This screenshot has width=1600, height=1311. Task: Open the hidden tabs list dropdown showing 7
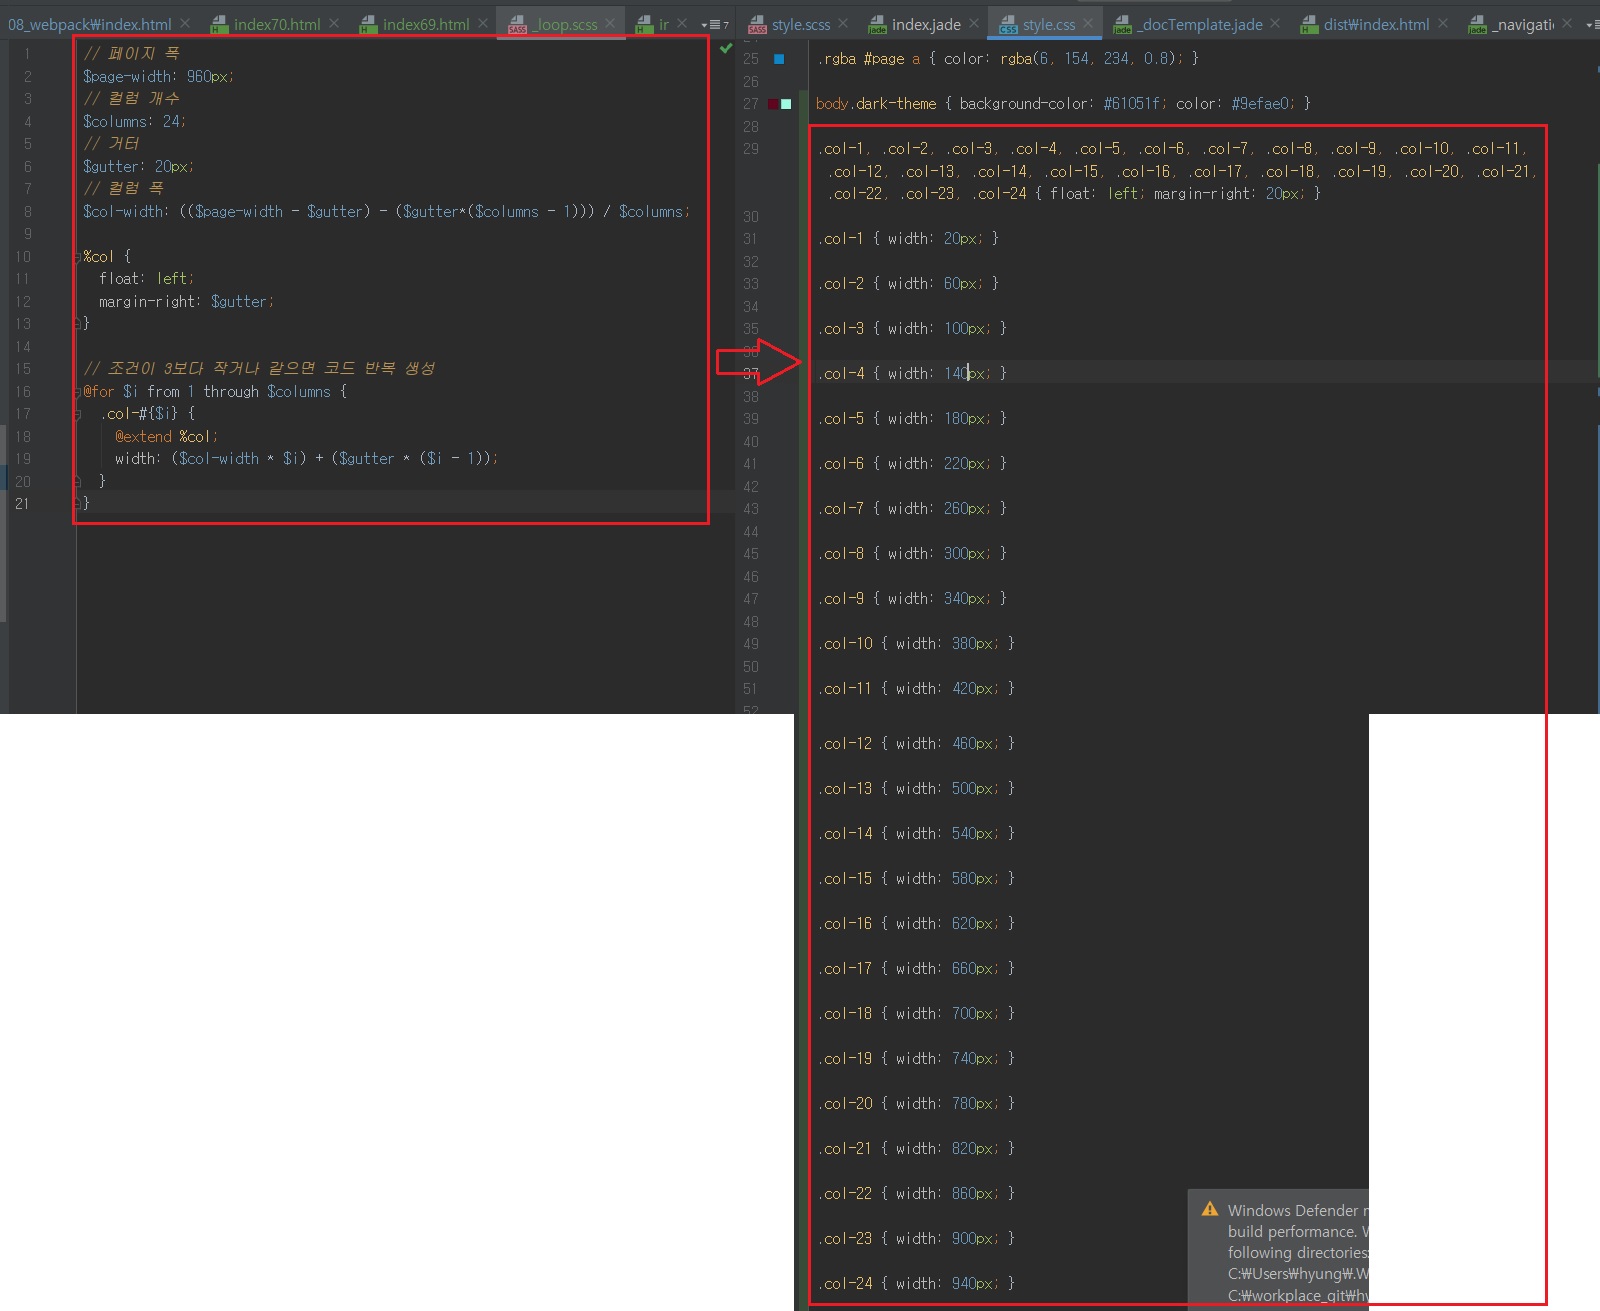(714, 24)
